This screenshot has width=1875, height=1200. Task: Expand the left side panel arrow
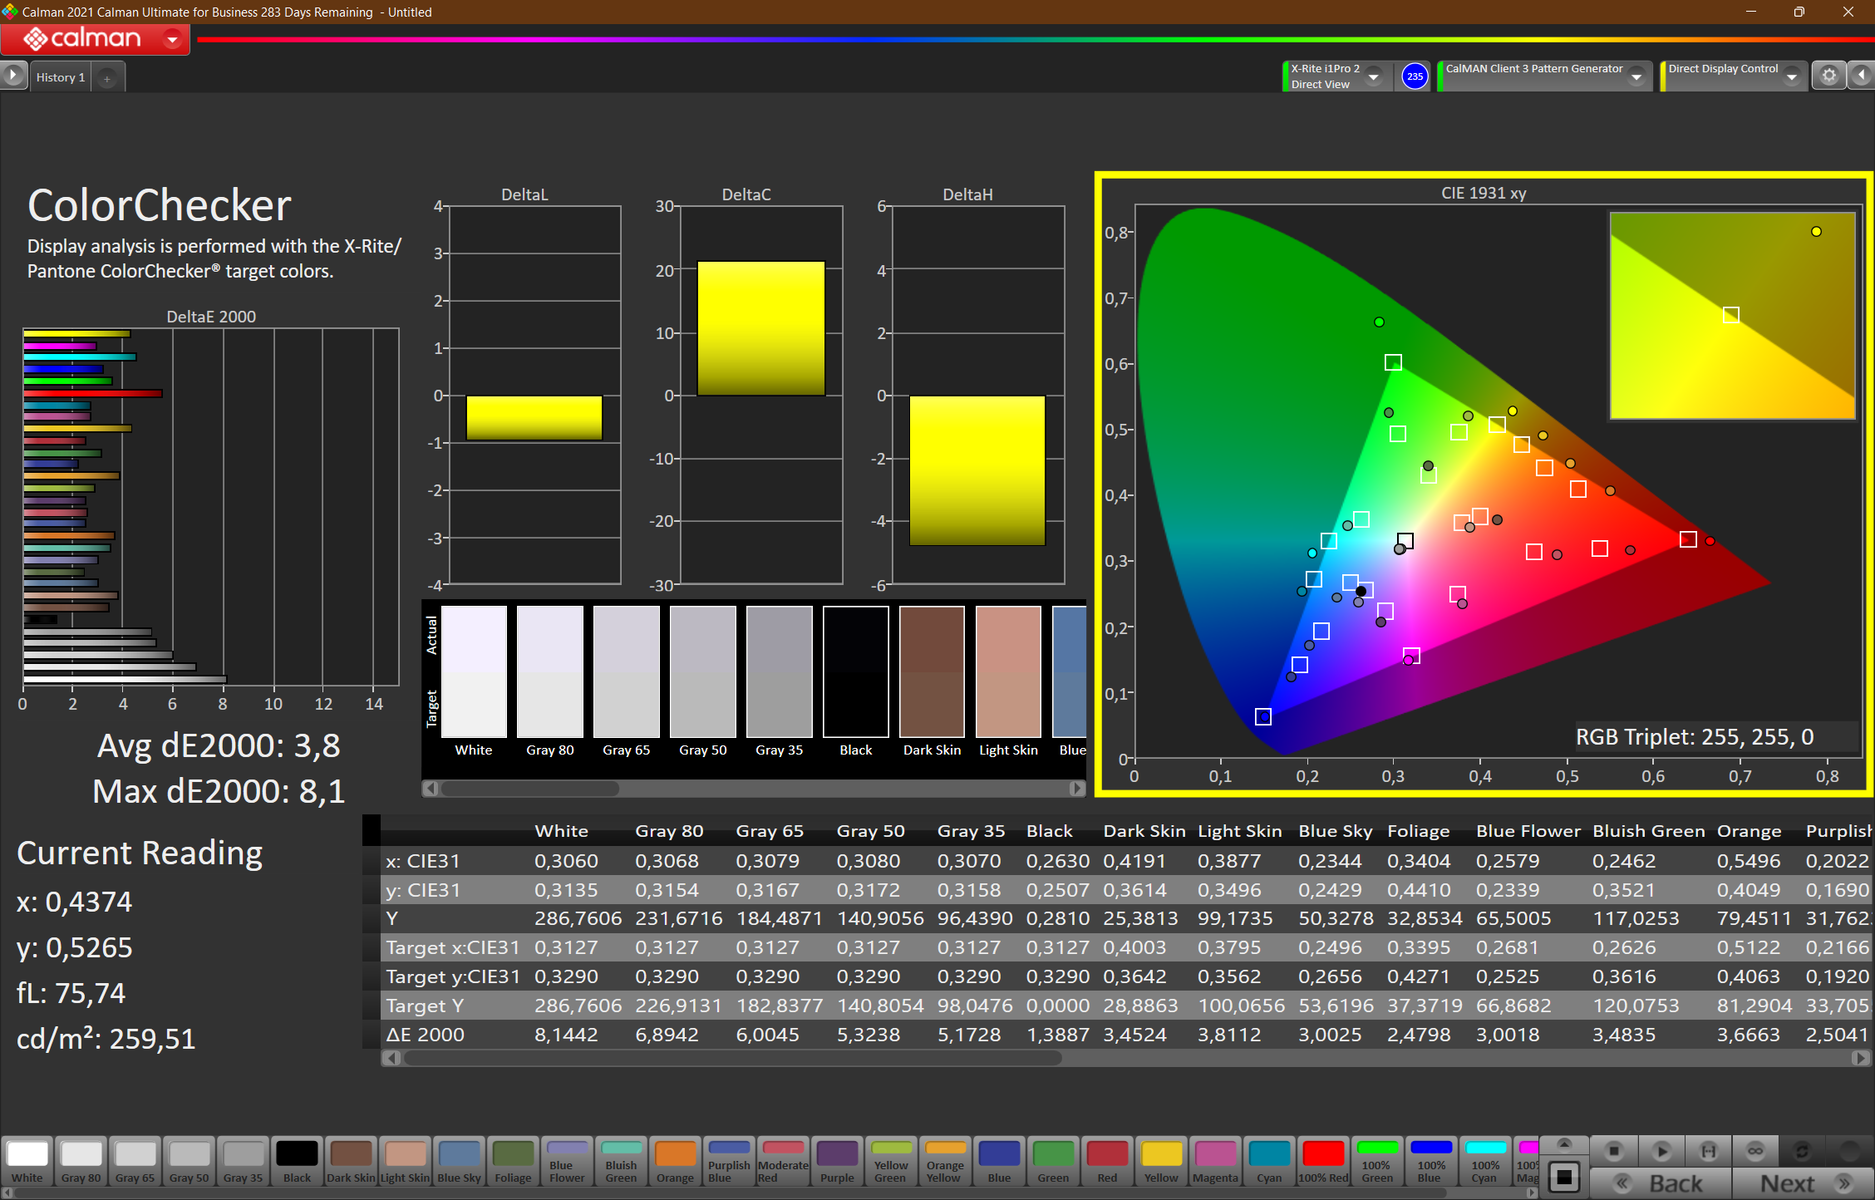(13, 76)
